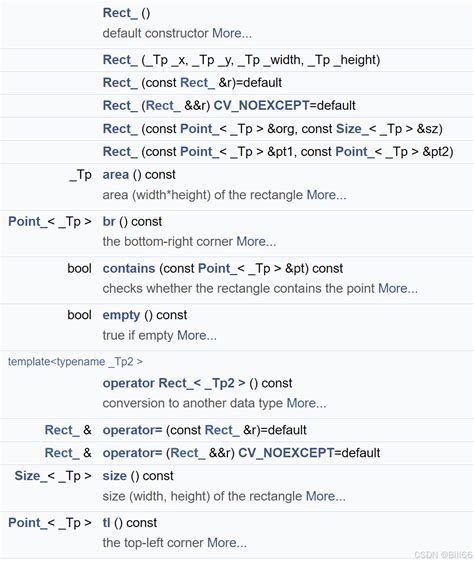The height and width of the screenshot is (563, 474).
Task: Click More... after conversion to another data type
Action: (x=307, y=403)
